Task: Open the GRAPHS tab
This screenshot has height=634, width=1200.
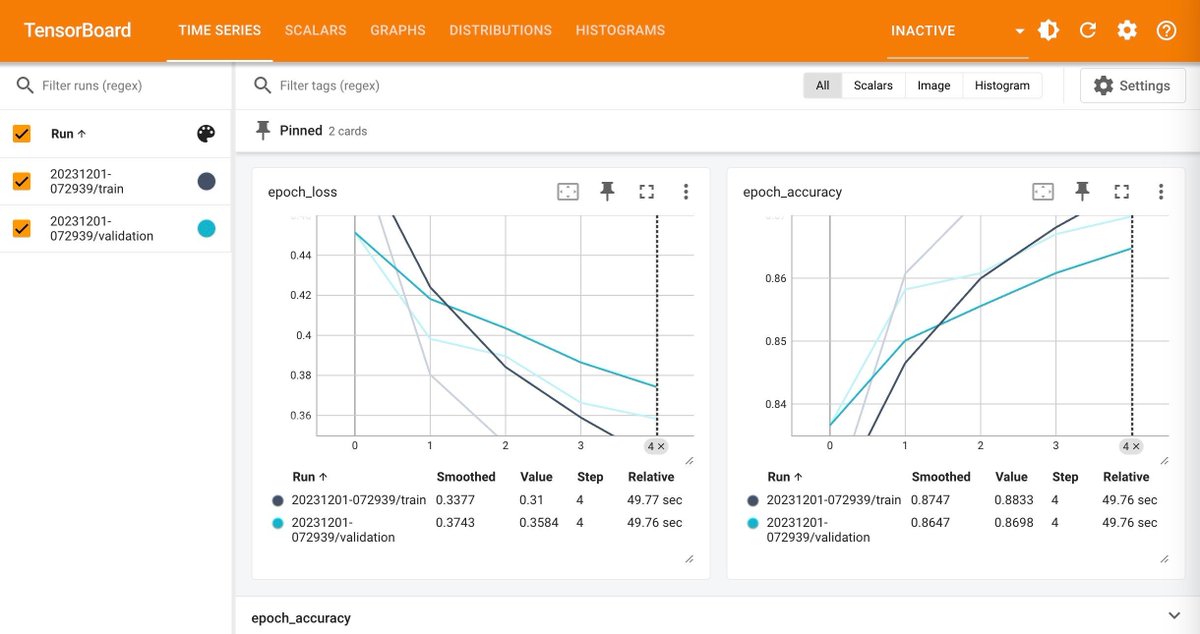Action: pyautogui.click(x=397, y=30)
